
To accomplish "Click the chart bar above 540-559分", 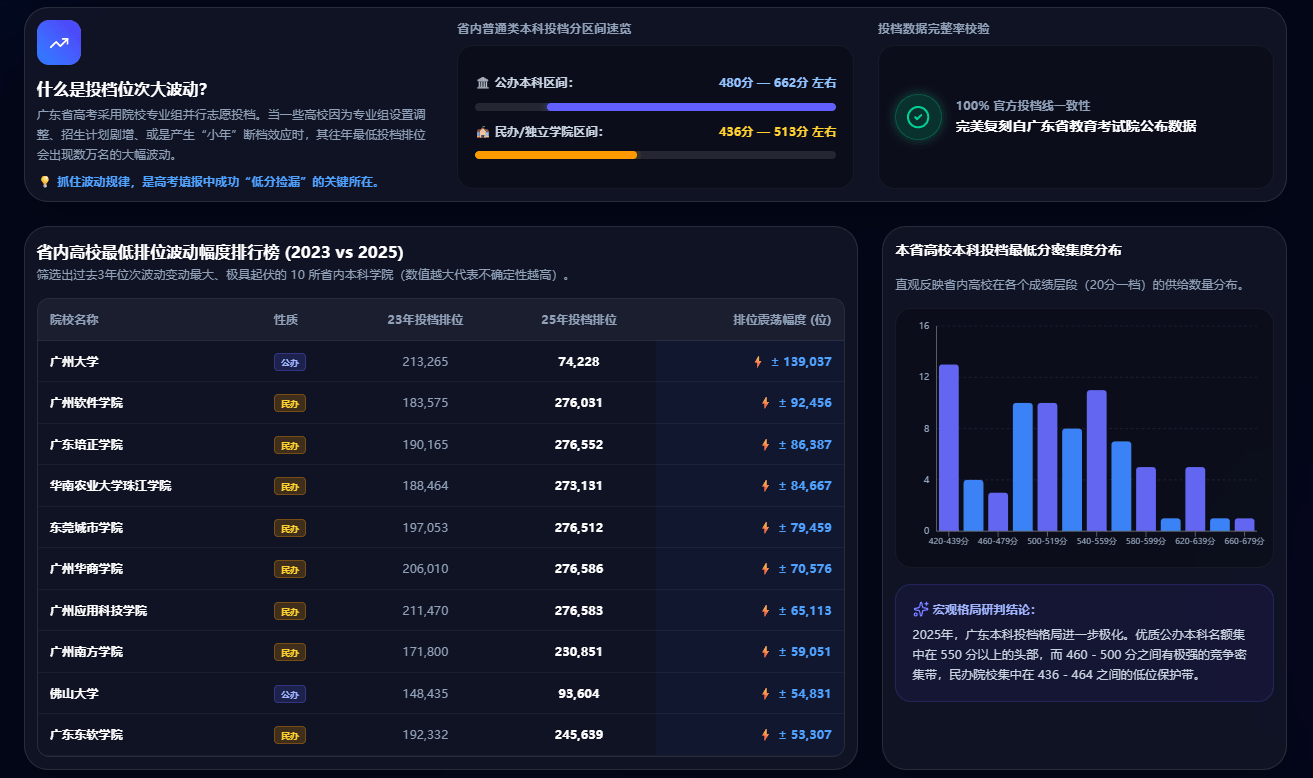I will (x=1097, y=461).
